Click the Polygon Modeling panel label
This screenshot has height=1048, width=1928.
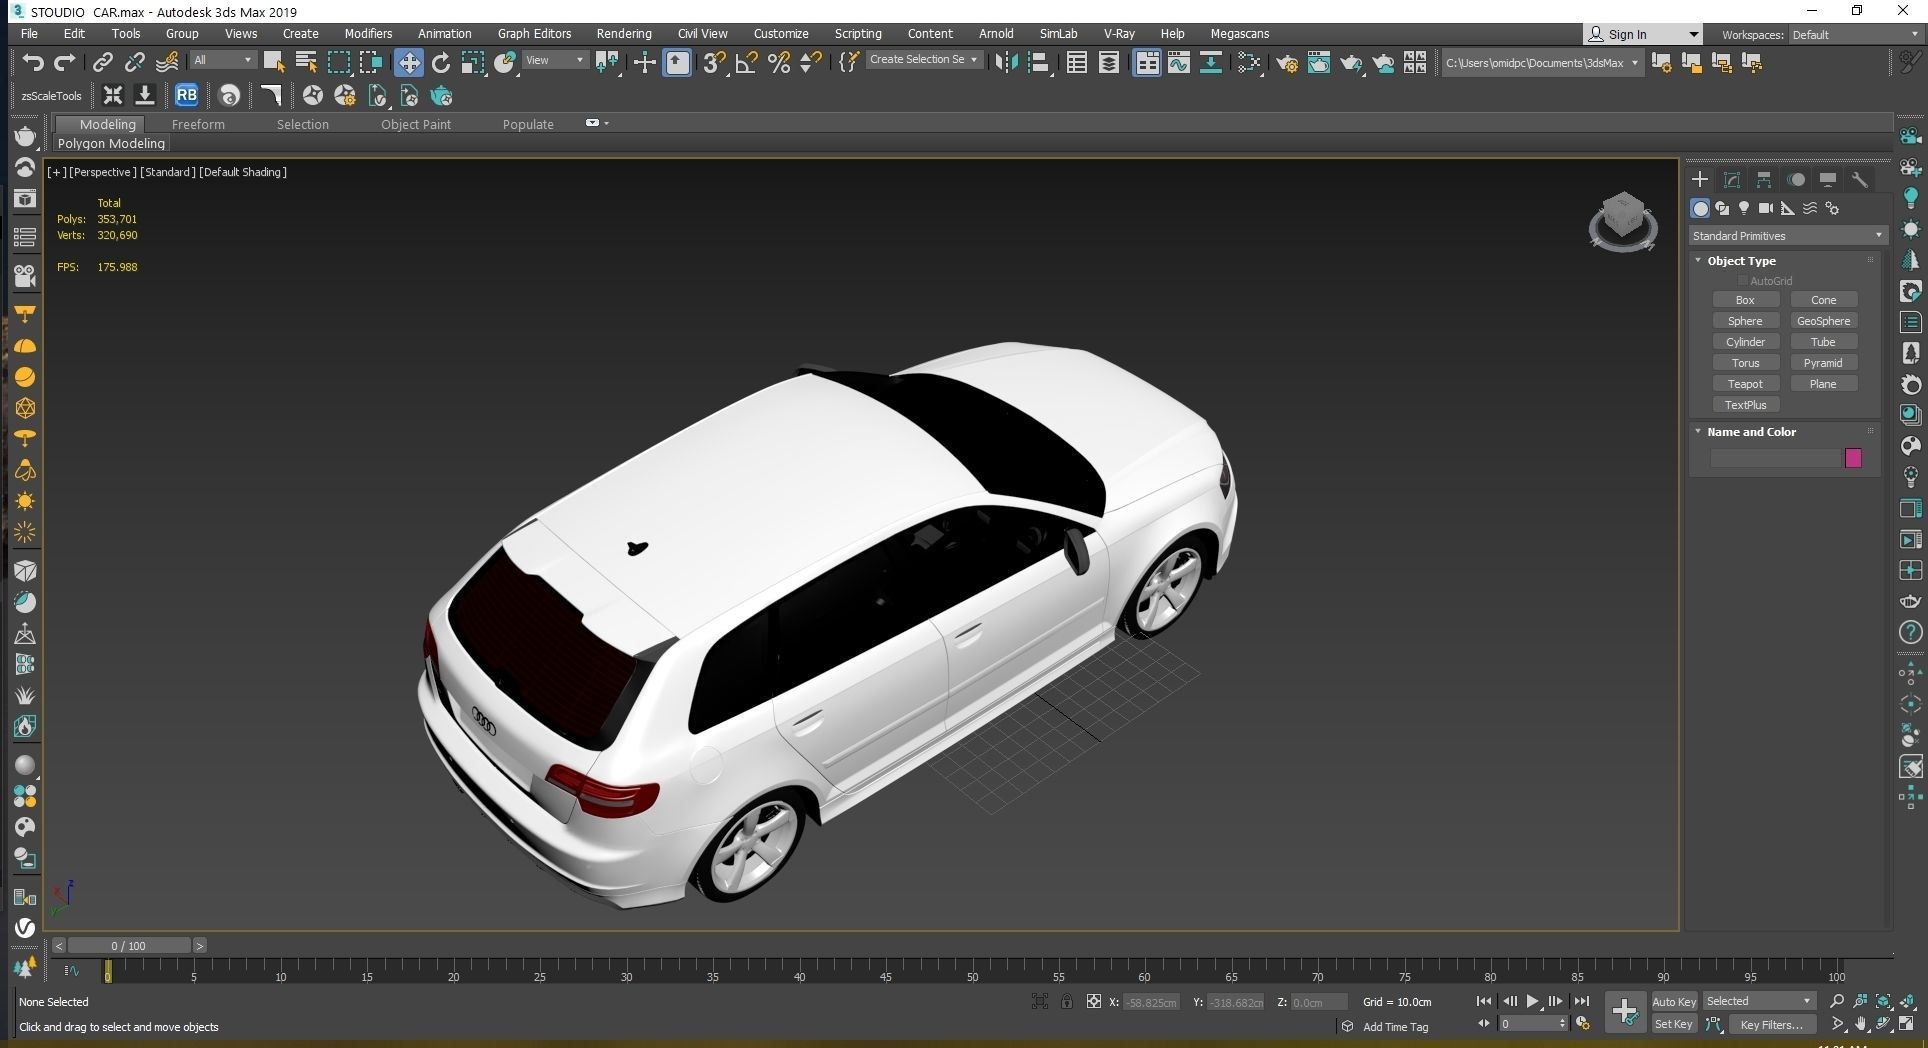click(x=111, y=144)
